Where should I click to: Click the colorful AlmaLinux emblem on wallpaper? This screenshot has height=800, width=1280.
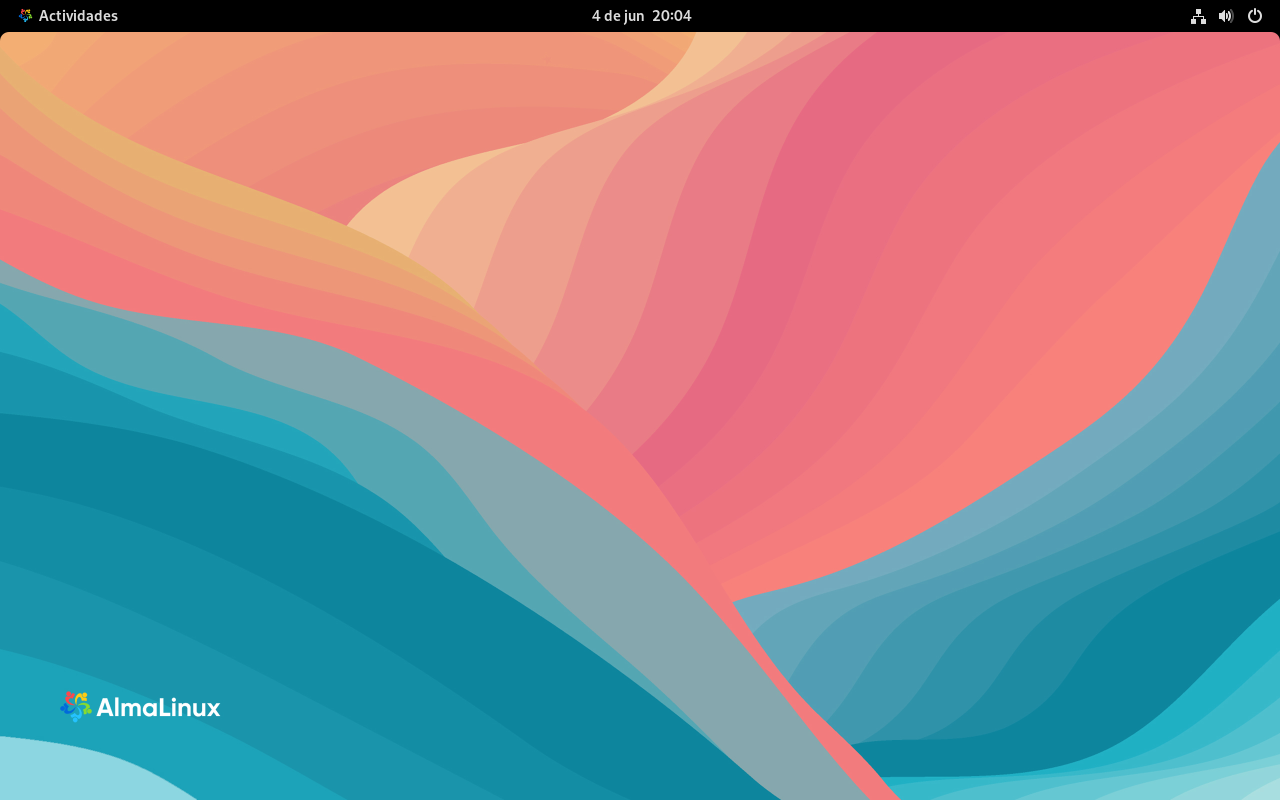pos(75,707)
